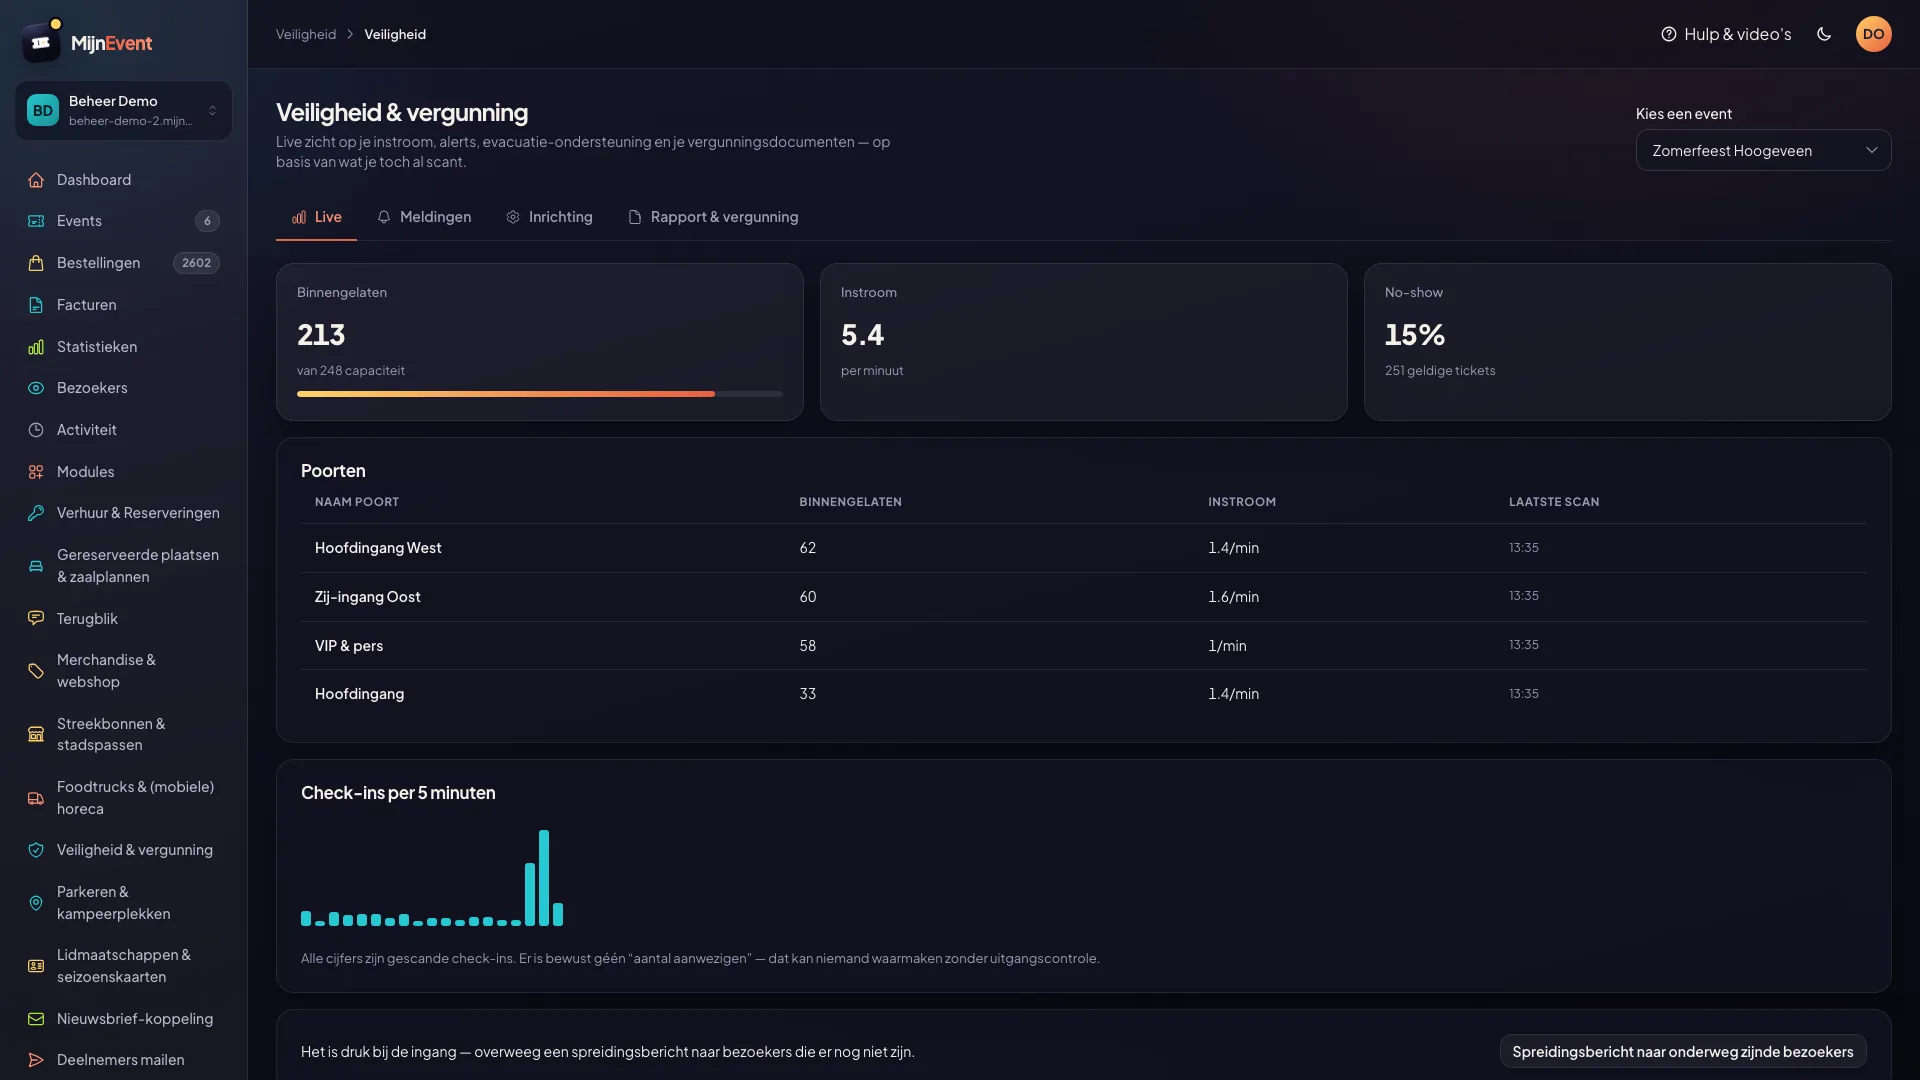Image resolution: width=1920 pixels, height=1080 pixels.
Task: Click the Foodtrucks truck icon
Action: (x=36, y=798)
